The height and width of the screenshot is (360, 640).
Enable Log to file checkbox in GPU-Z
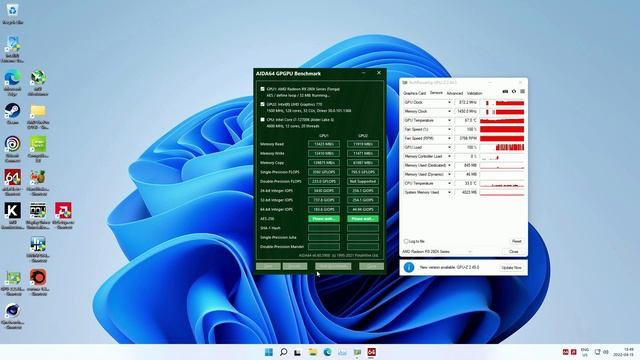pyautogui.click(x=406, y=241)
